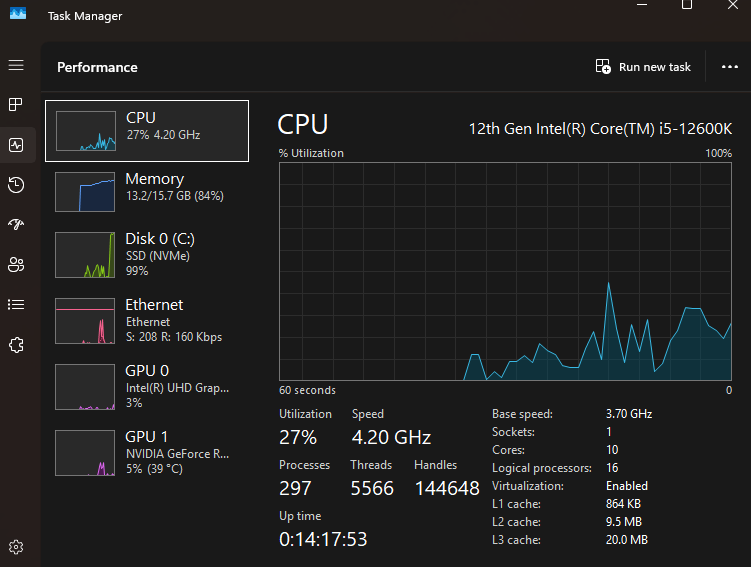Select the CPU performance item
751x567 pixels.
[147, 131]
